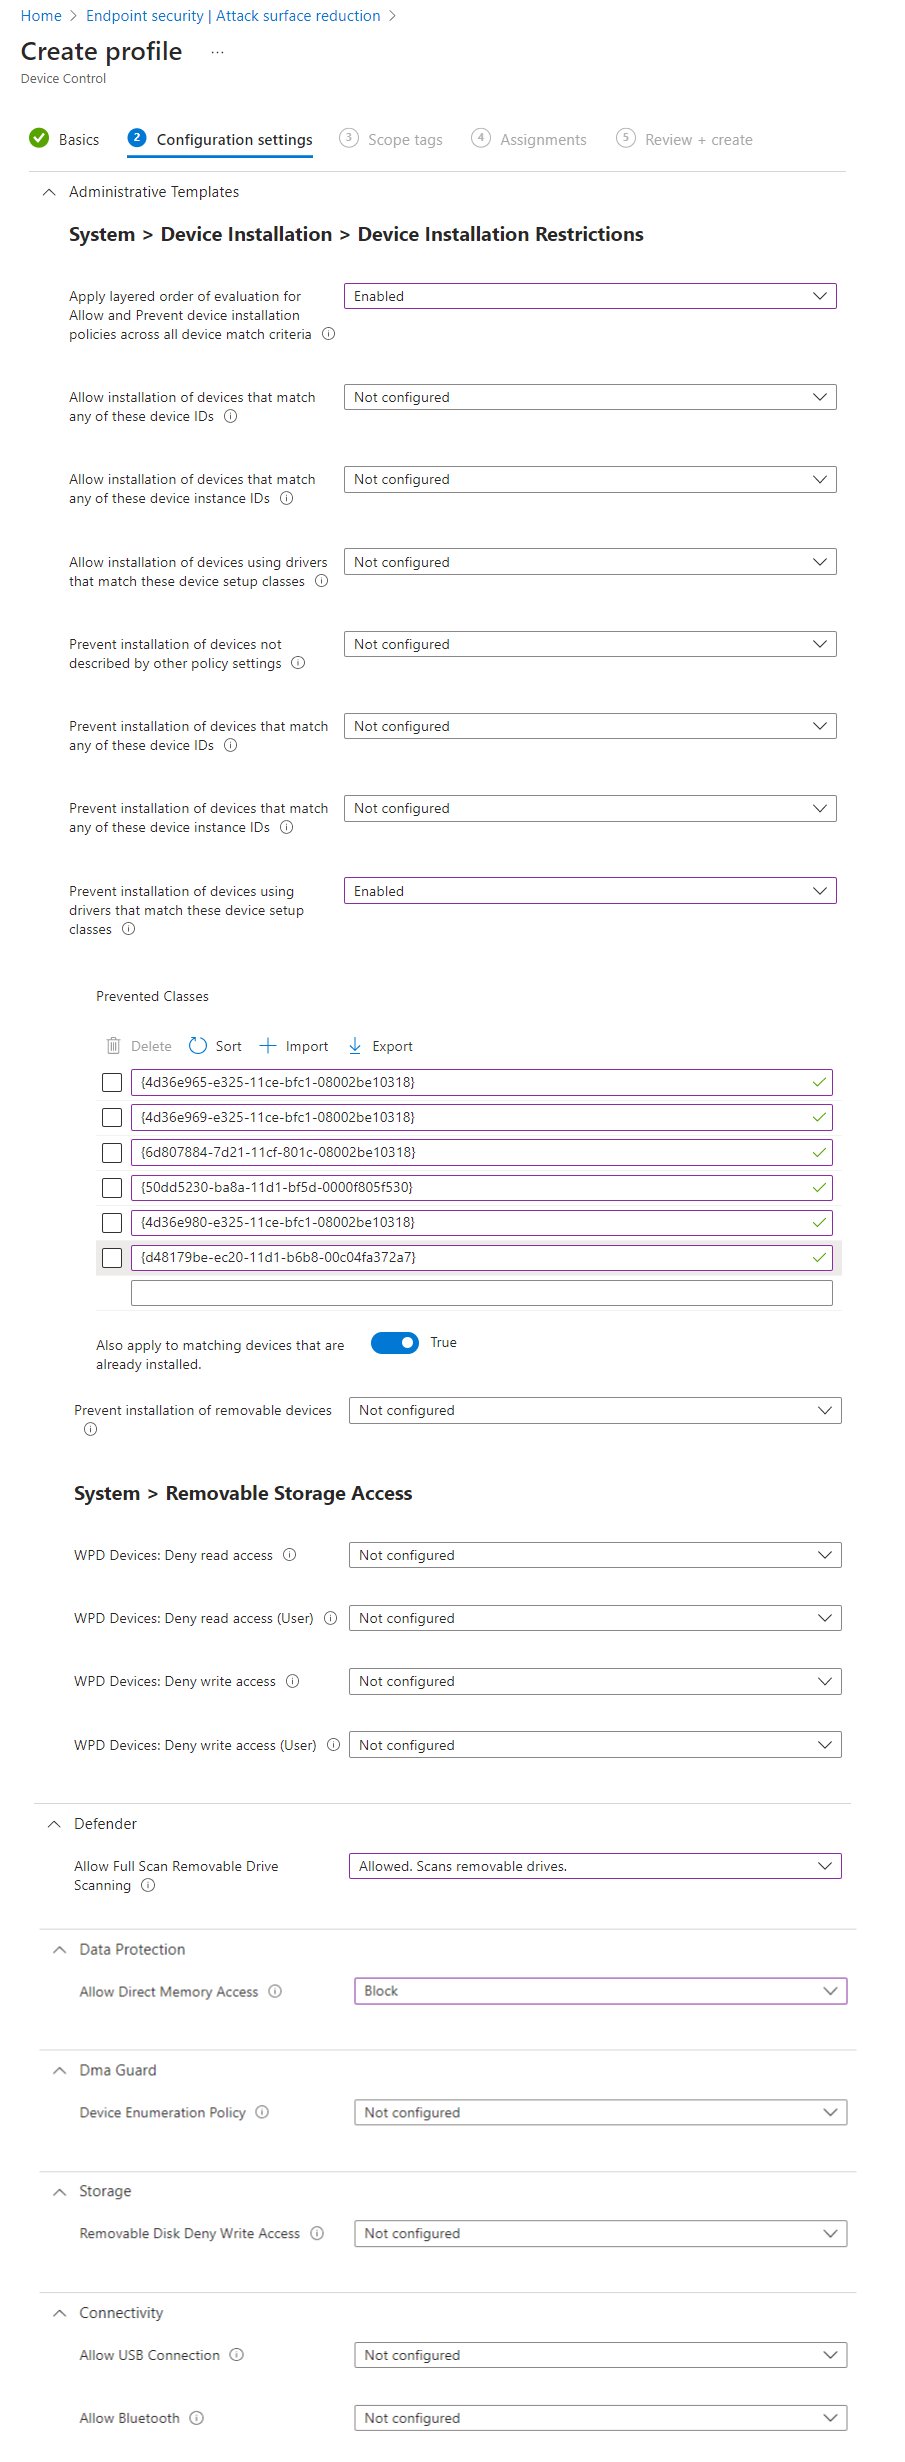The height and width of the screenshot is (2462, 905).
Task: Open the ellipsis menu beside Create profile
Action: click(217, 52)
